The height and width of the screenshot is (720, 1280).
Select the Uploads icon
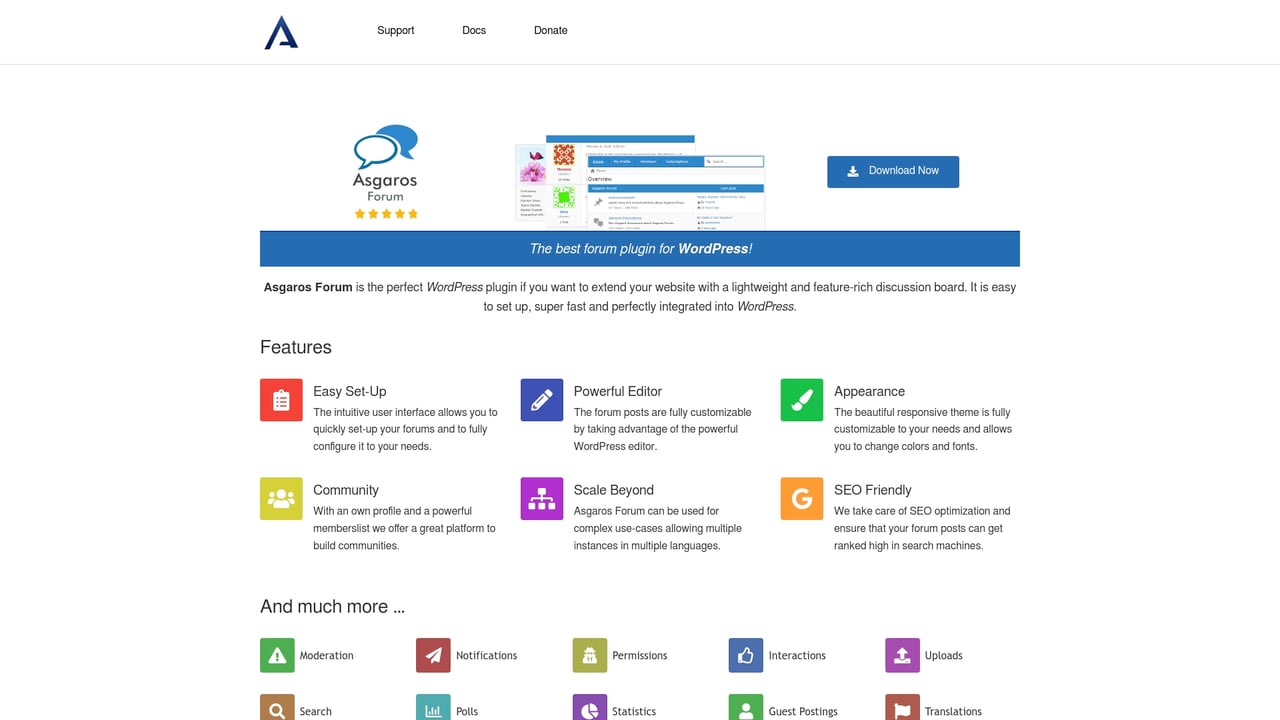click(x=901, y=655)
